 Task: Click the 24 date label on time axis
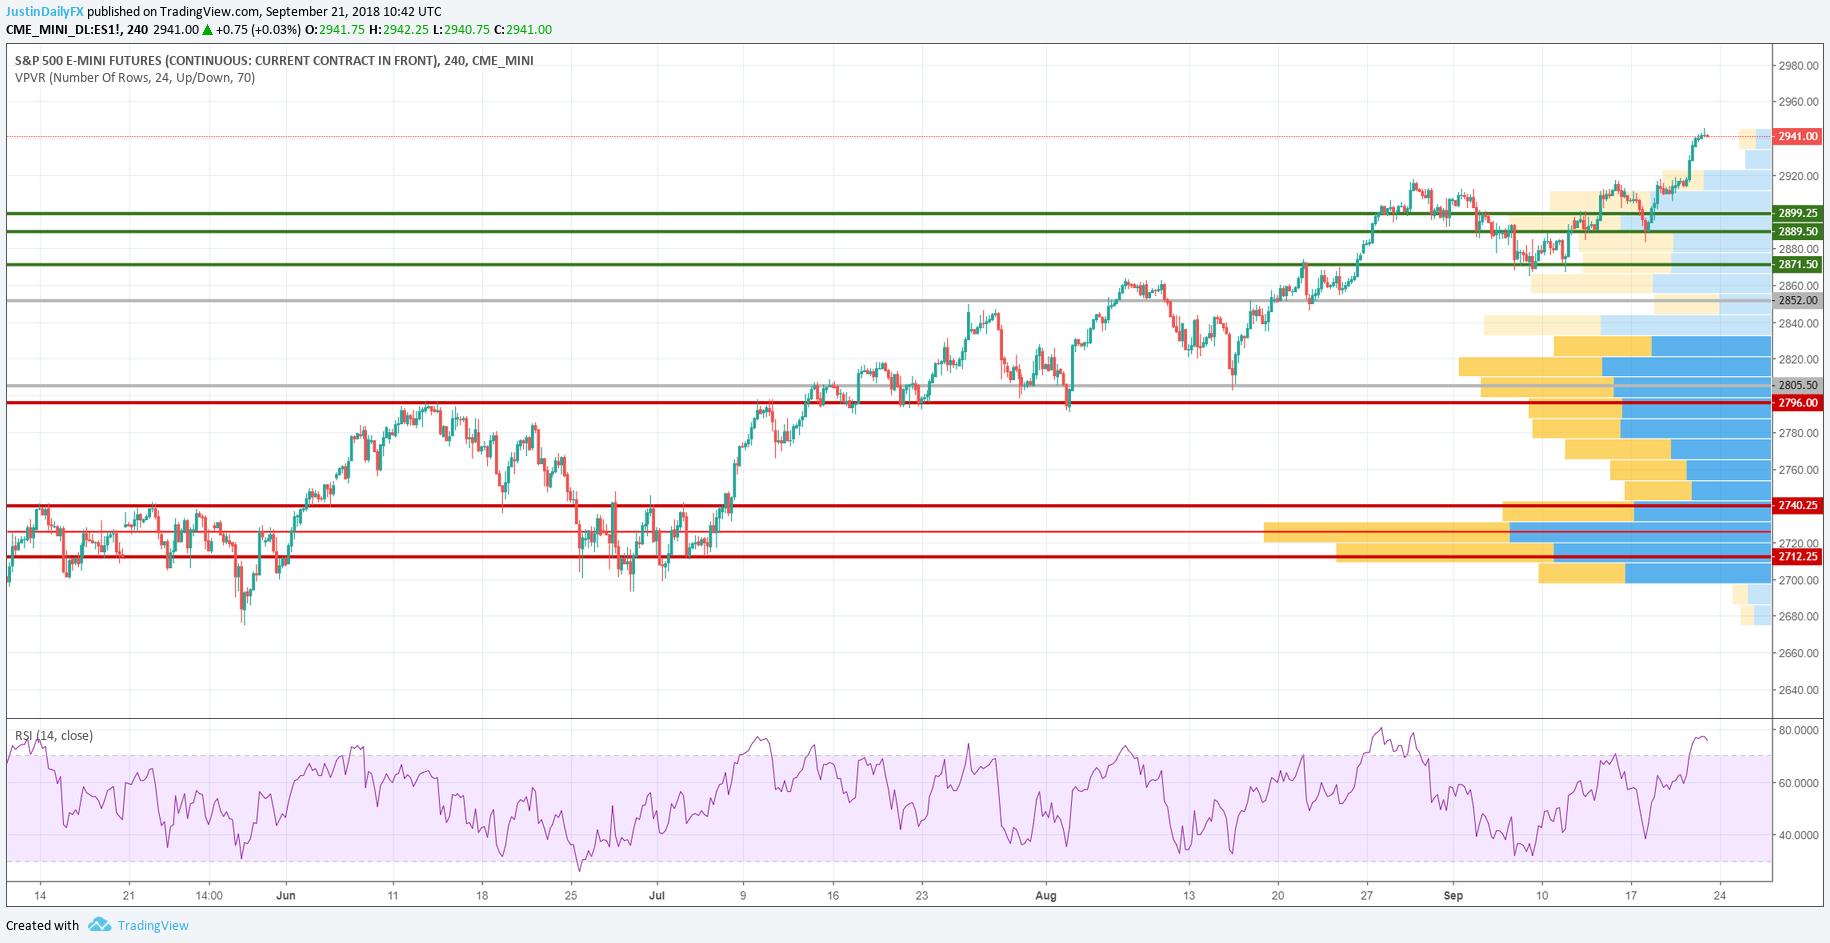(x=1719, y=895)
